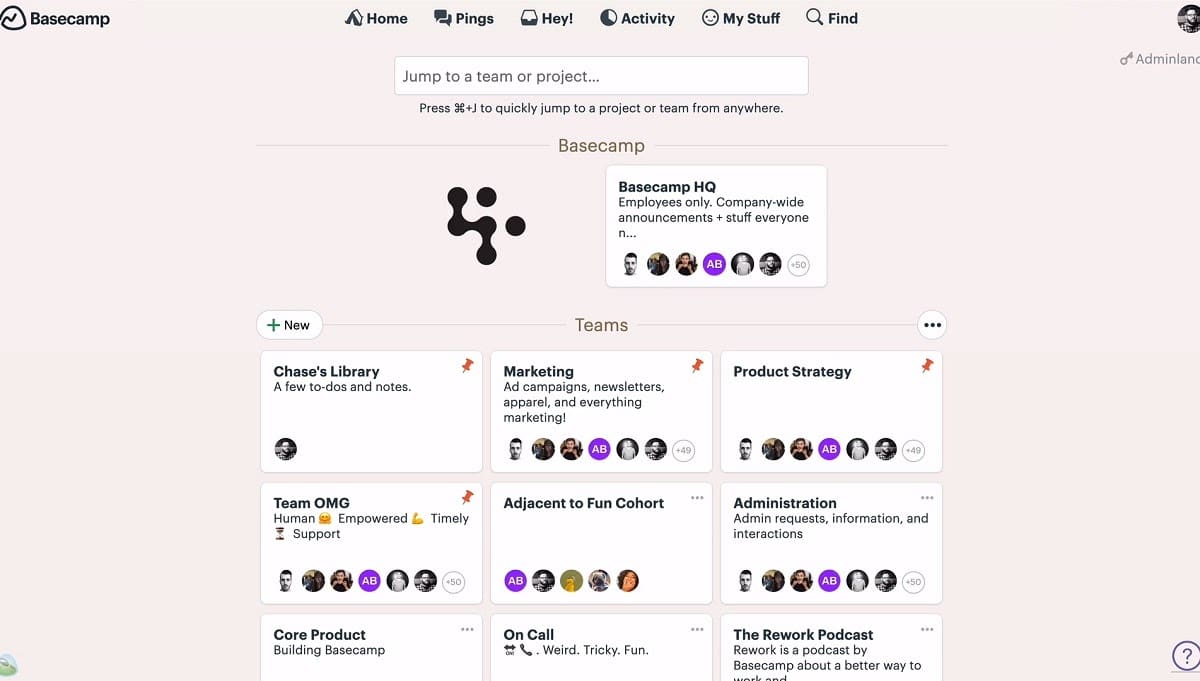Screen dimensions: 1200x681
Task: View the Activity clock icon
Action: 609,17
